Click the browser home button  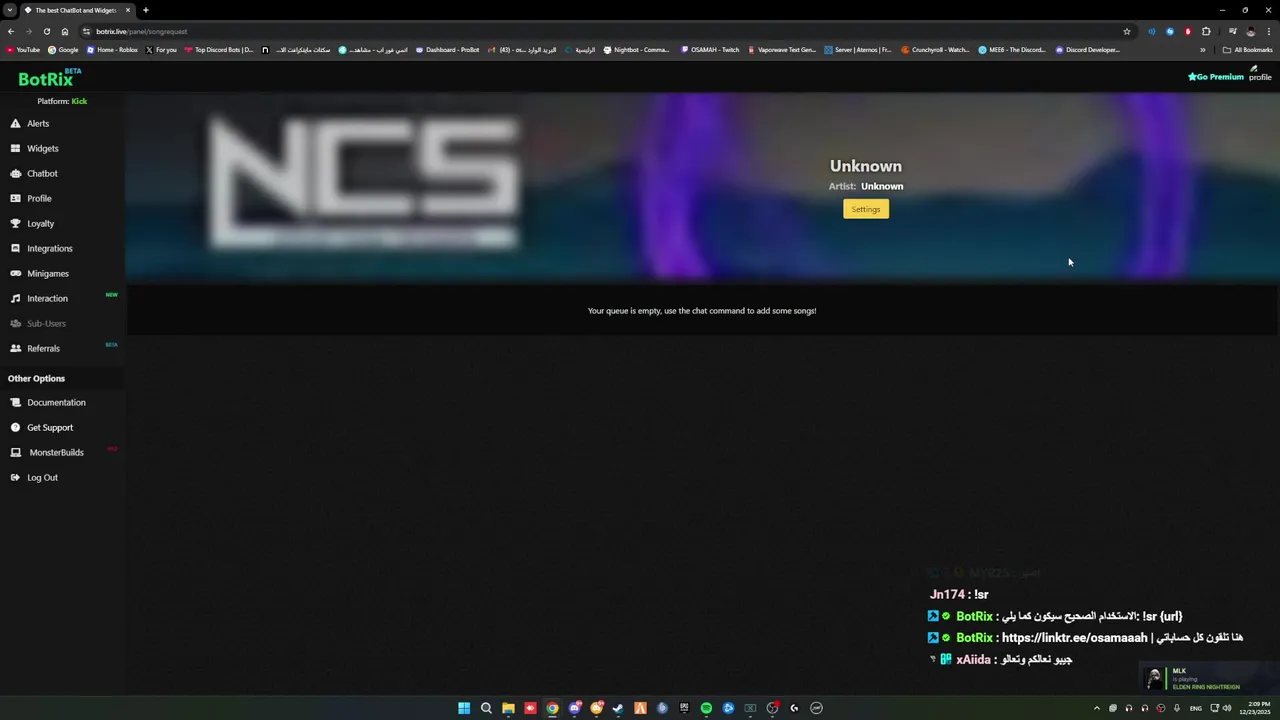click(65, 31)
